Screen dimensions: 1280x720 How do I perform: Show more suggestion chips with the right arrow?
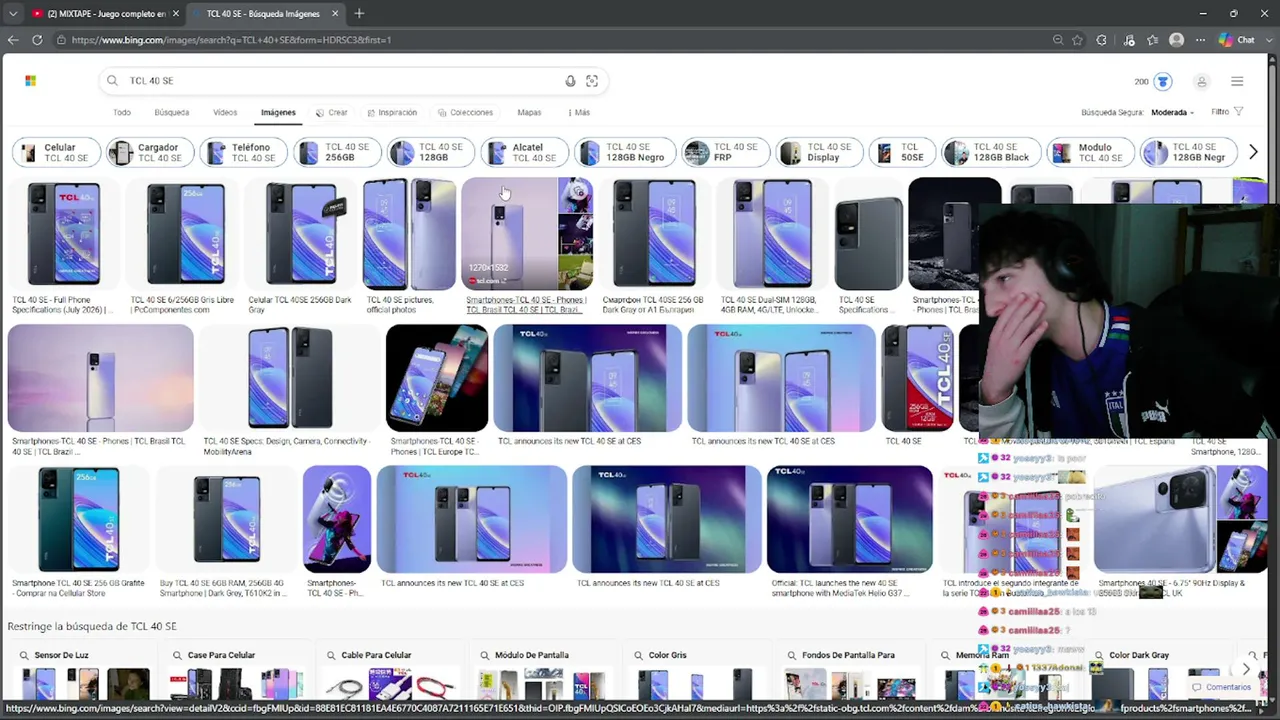(1253, 152)
